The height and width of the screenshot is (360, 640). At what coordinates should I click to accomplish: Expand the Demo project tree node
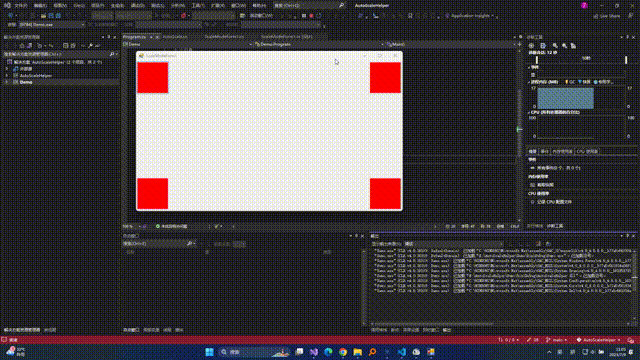(6, 82)
